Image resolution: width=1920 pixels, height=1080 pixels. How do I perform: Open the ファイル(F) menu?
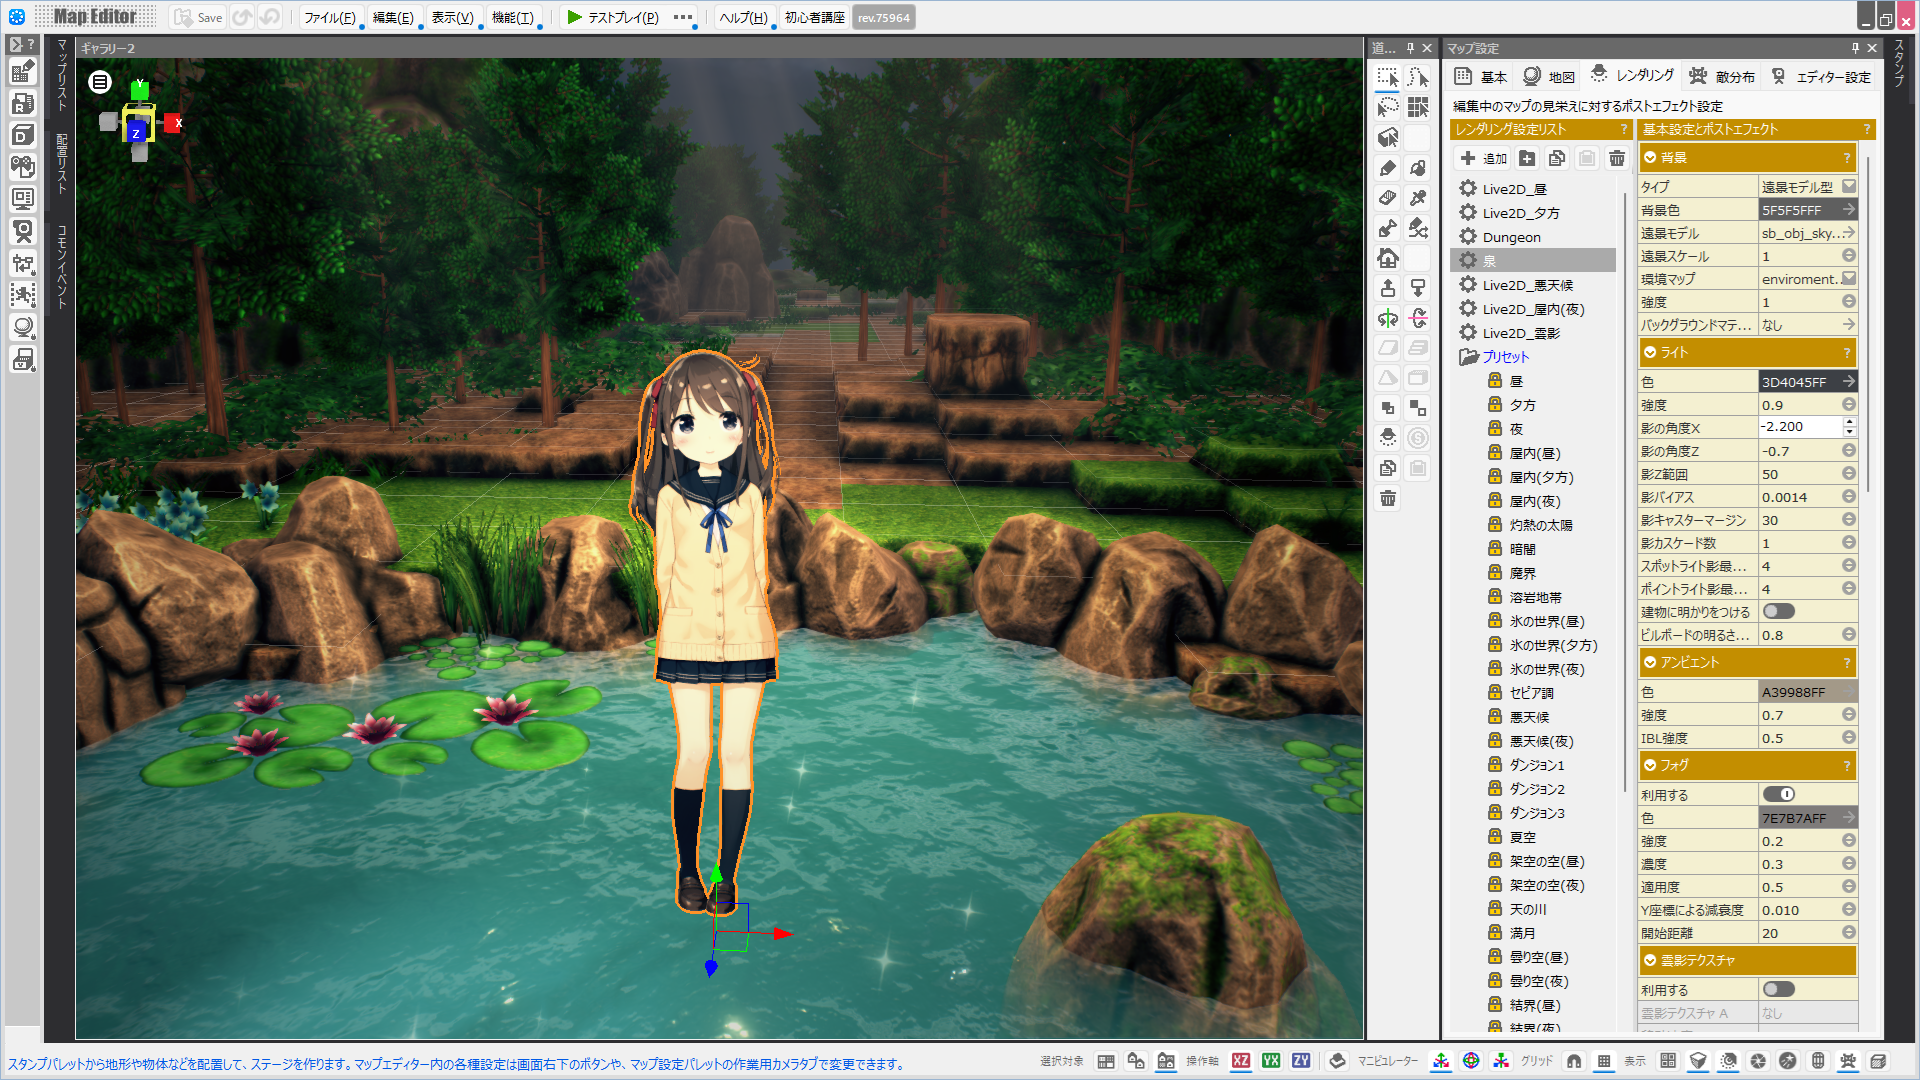coord(330,18)
